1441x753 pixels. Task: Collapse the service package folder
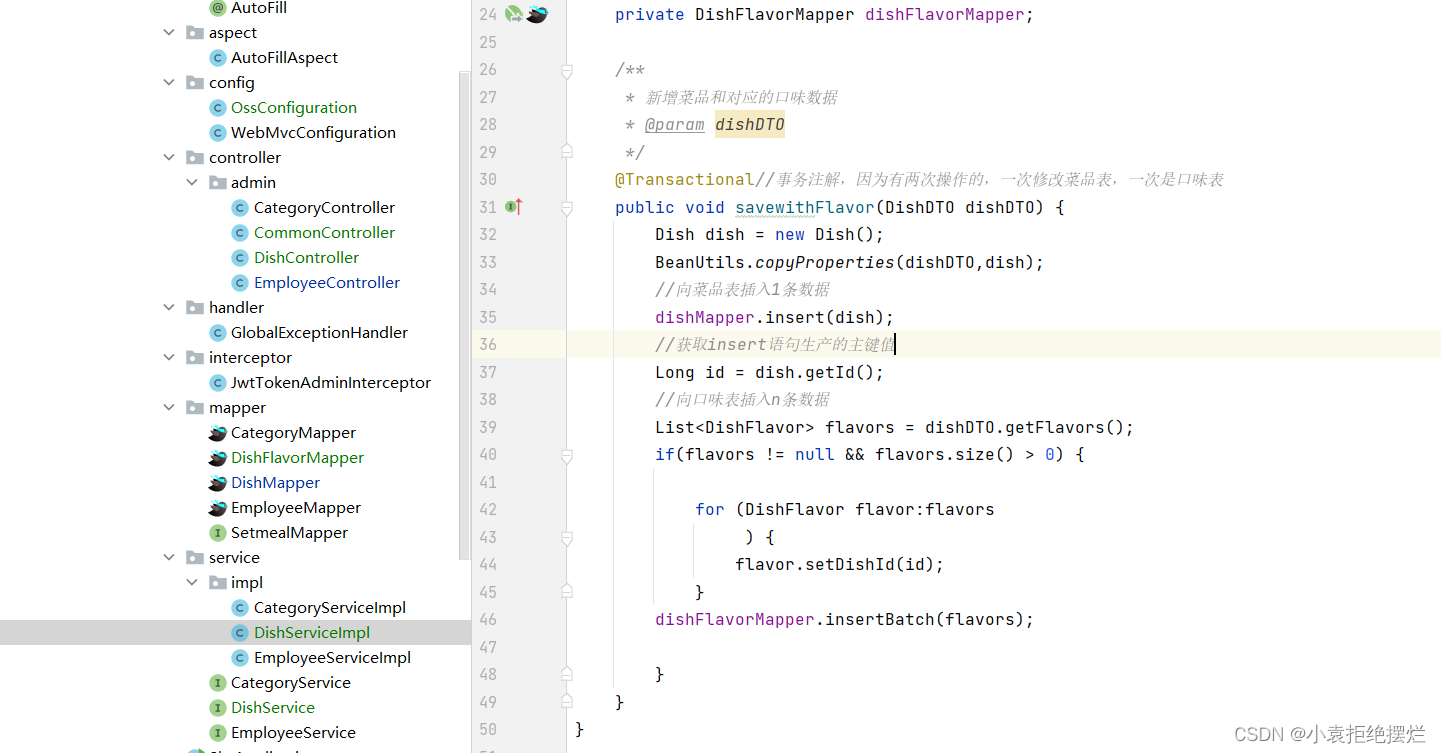tap(169, 557)
